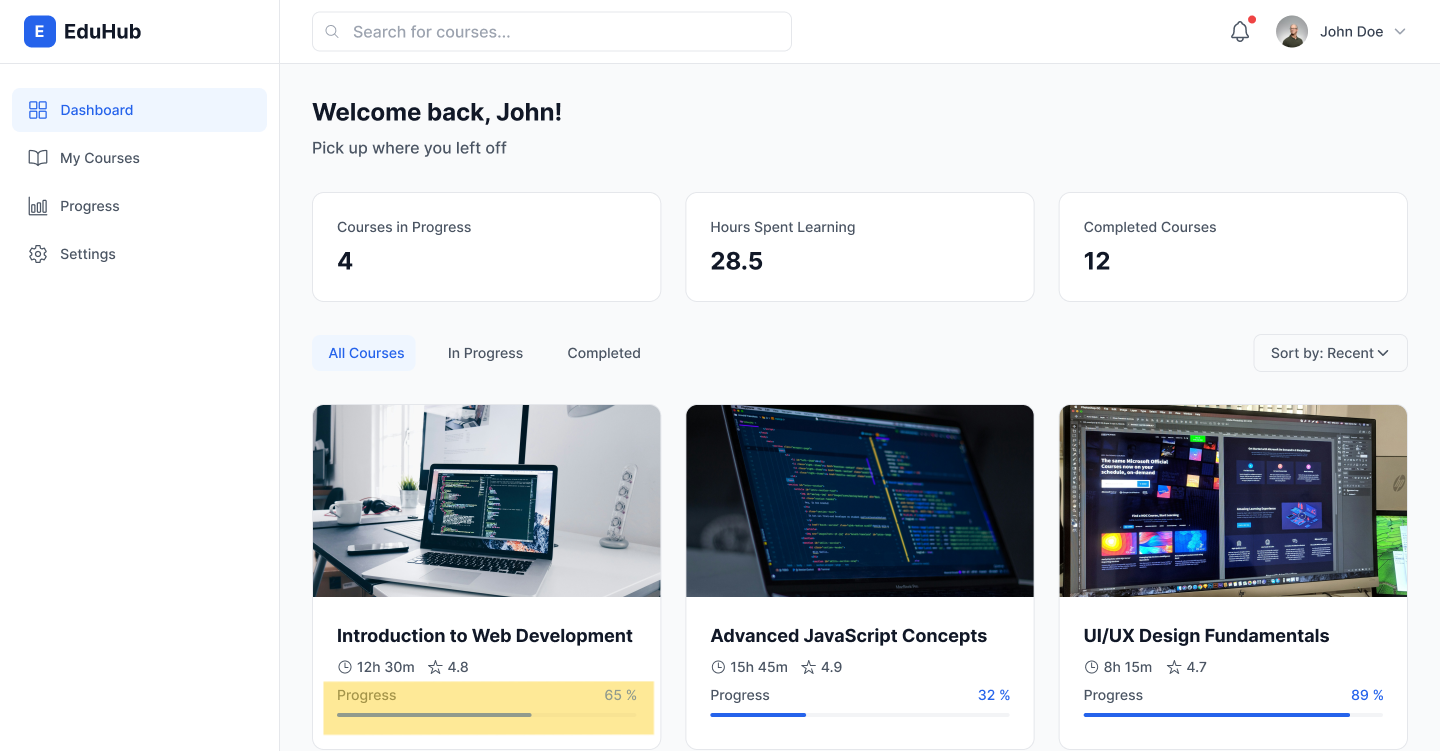This screenshot has width=1440, height=751.
Task: Click the clock icon beside 12h 30m
Action: [x=346, y=667]
